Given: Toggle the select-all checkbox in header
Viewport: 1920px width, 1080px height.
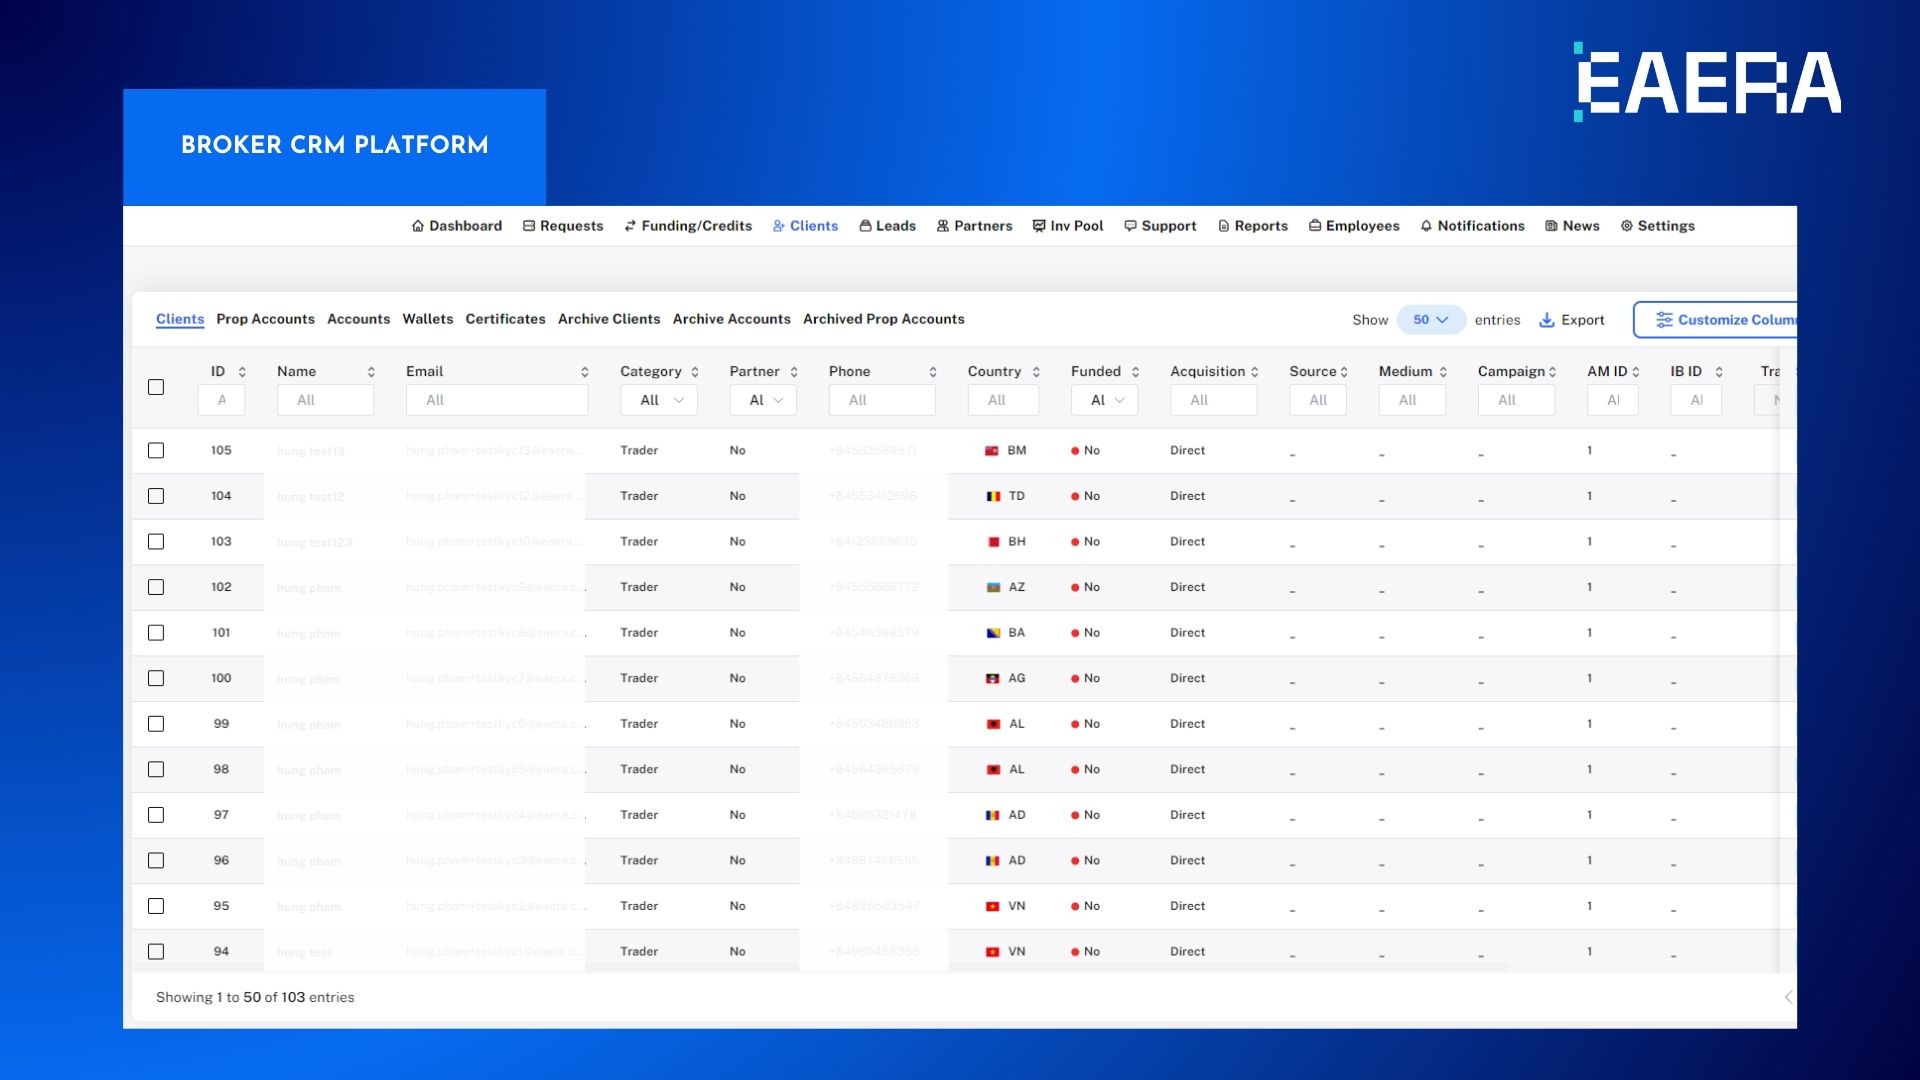Looking at the screenshot, I should 156,387.
